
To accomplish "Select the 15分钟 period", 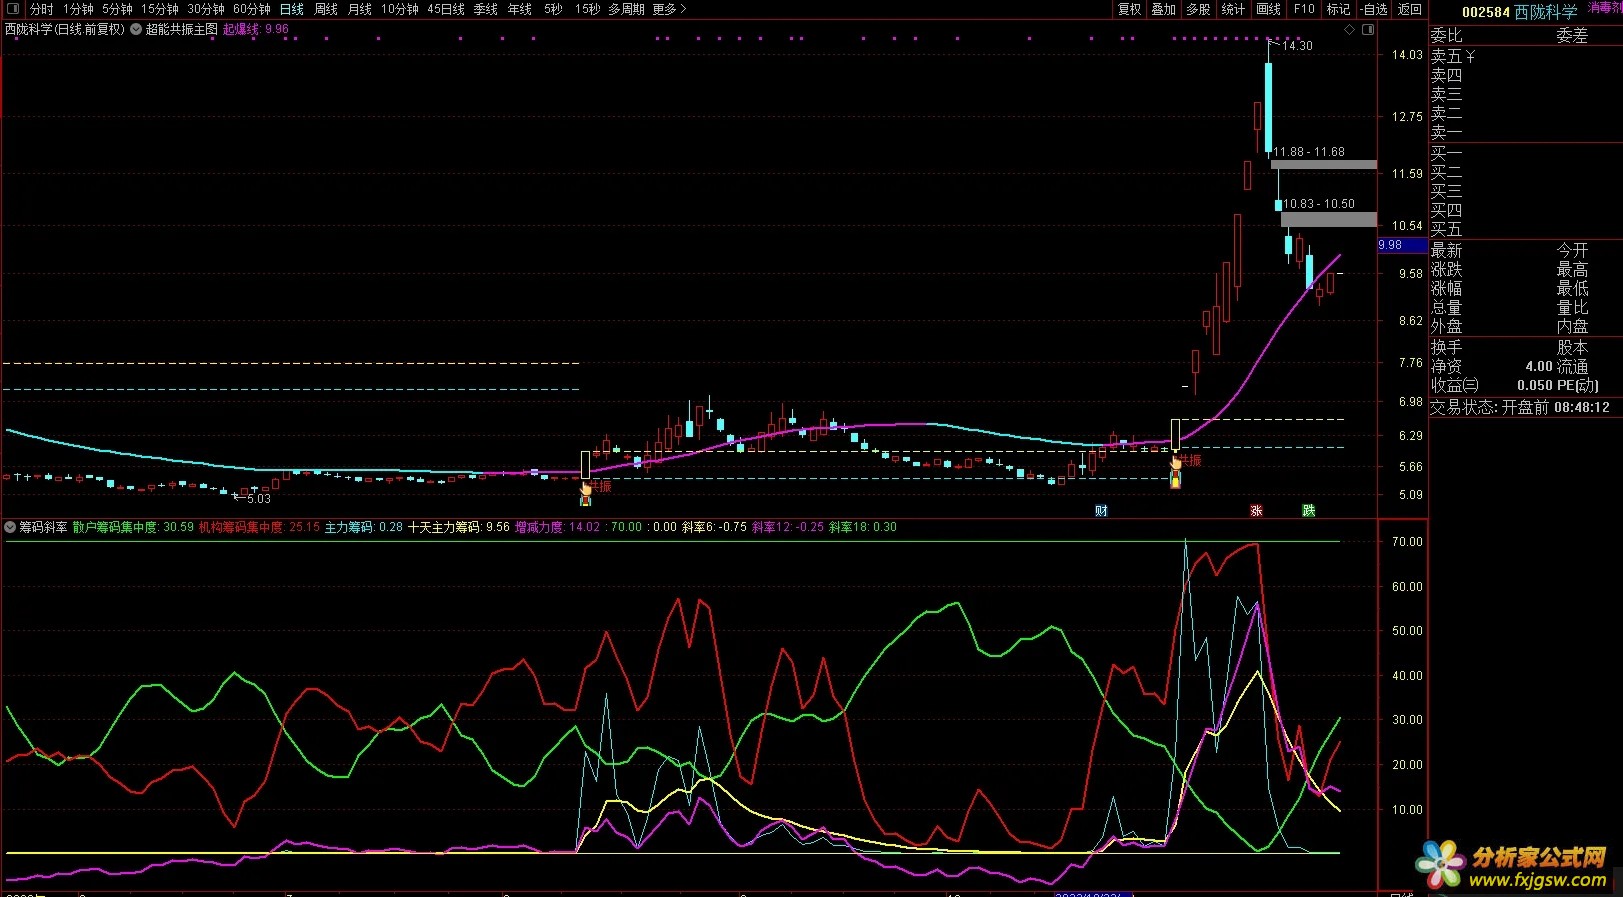I will [x=160, y=9].
